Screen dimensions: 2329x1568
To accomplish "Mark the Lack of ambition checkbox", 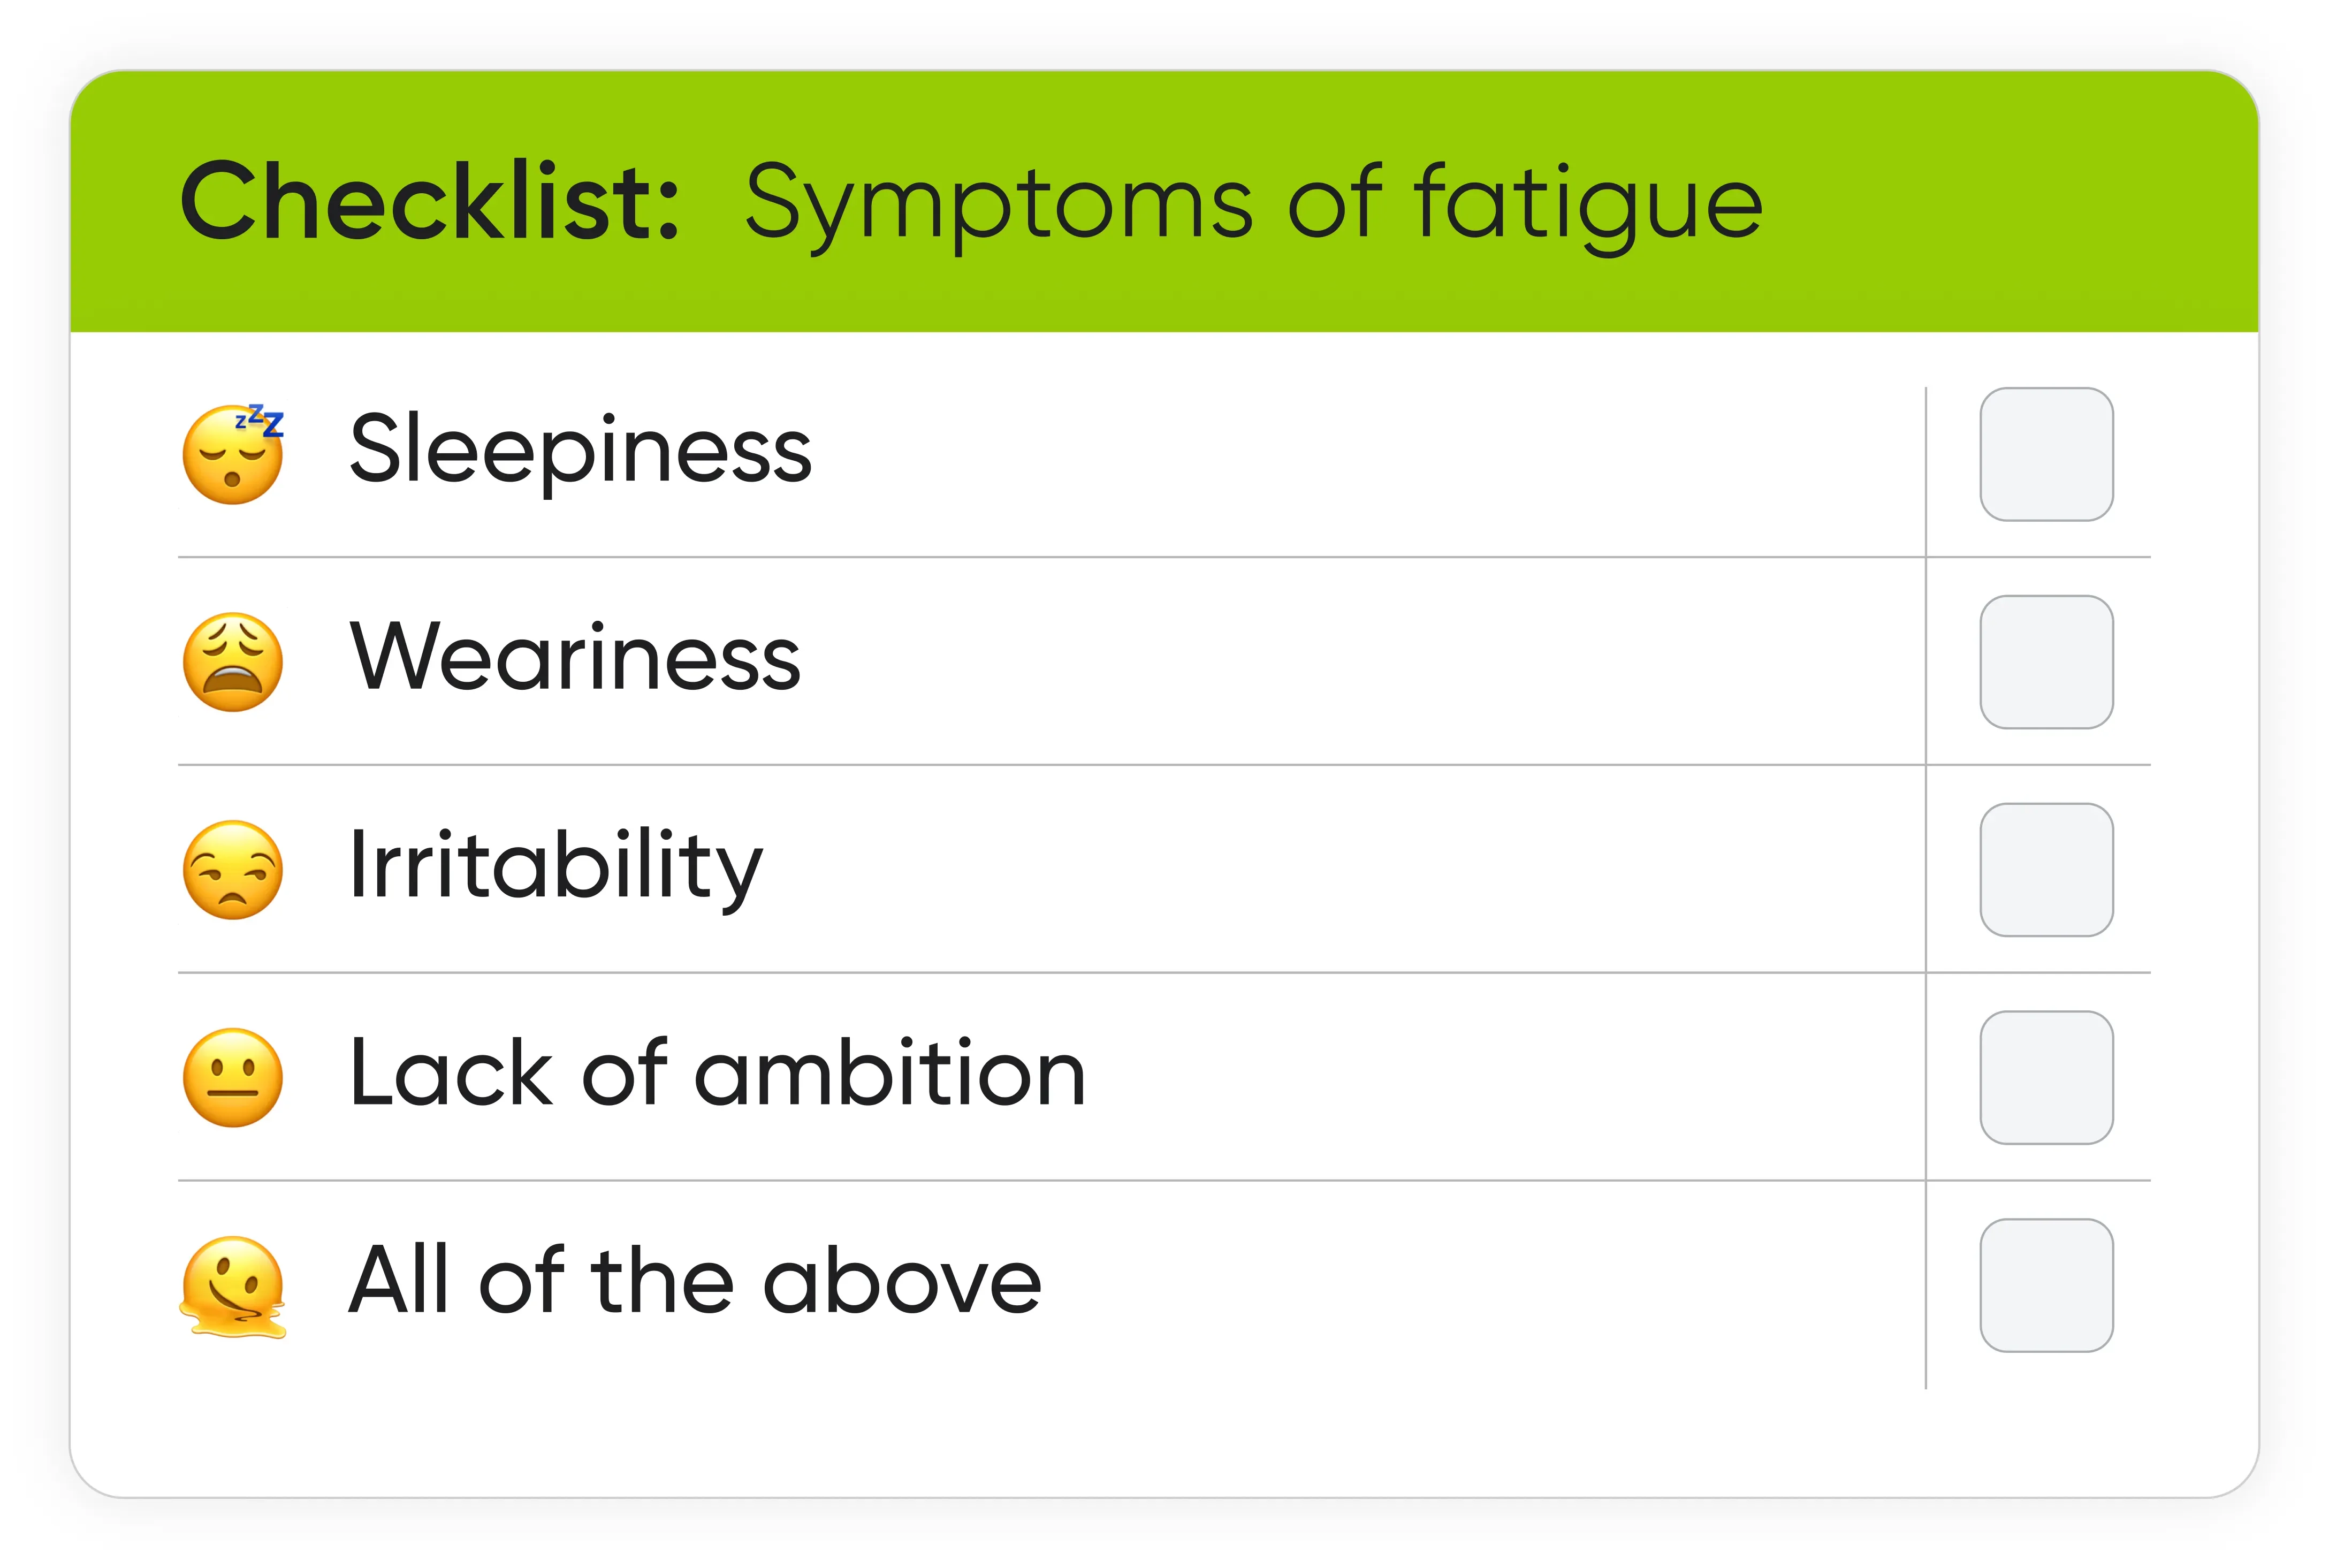I will click(x=2046, y=1077).
